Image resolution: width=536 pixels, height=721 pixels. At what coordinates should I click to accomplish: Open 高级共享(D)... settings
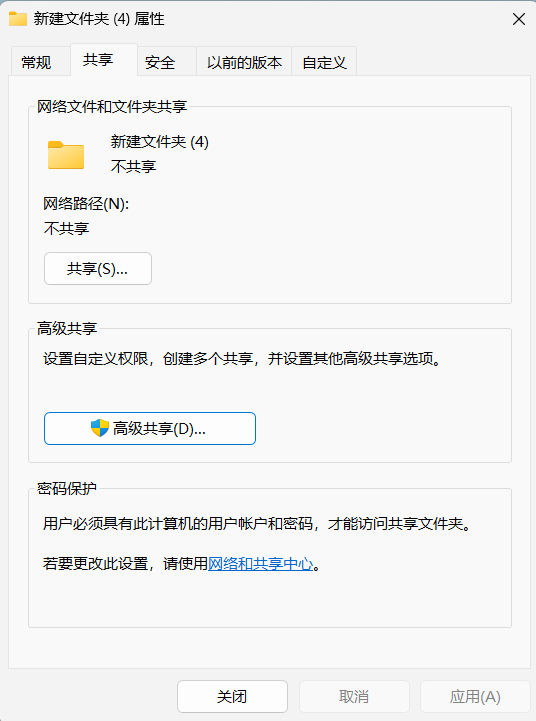150,429
